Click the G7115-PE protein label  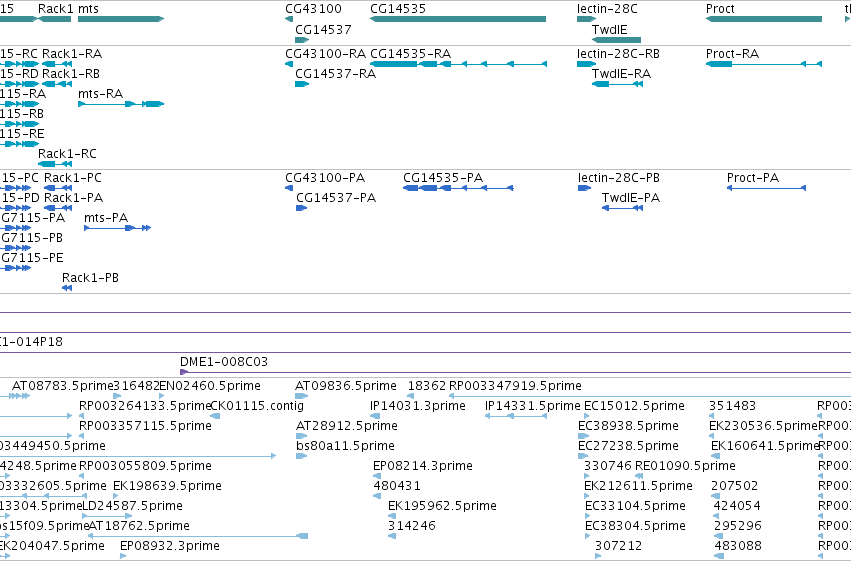[x=32, y=258]
